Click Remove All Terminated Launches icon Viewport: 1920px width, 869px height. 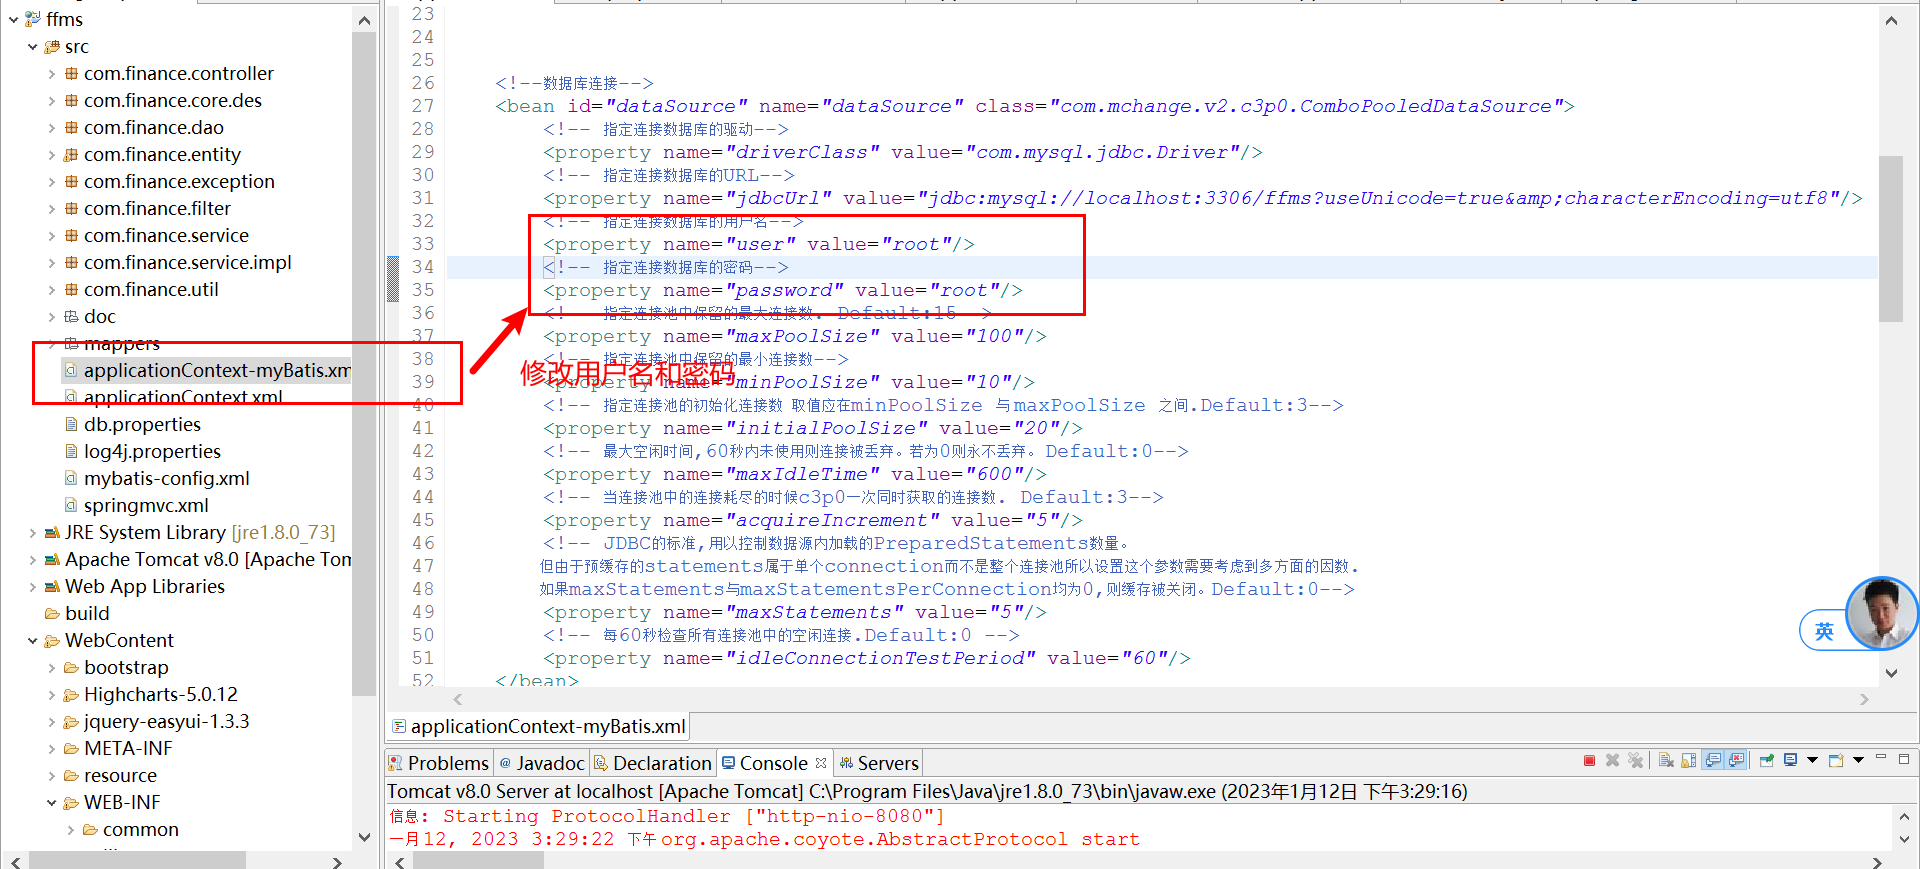[1635, 760]
